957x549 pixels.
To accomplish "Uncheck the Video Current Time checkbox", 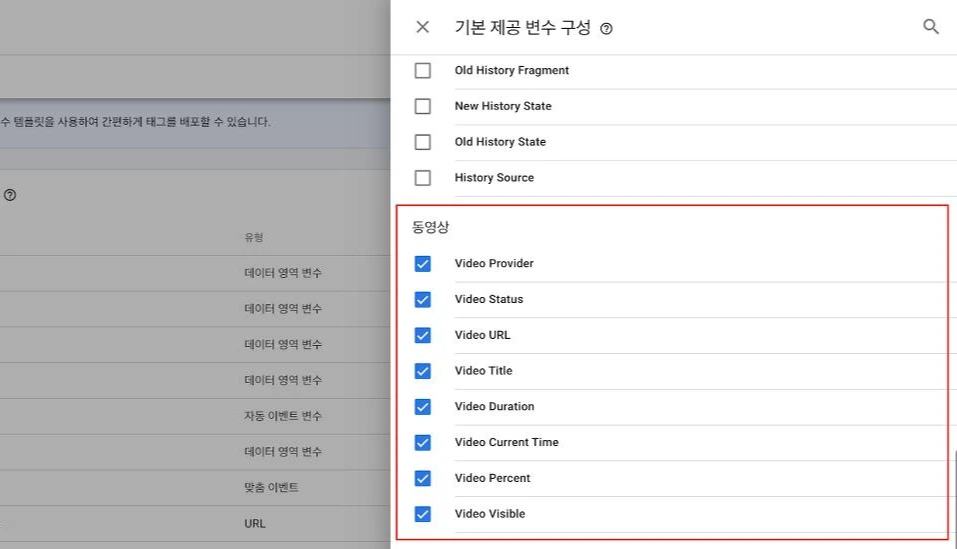I will tap(422, 443).
